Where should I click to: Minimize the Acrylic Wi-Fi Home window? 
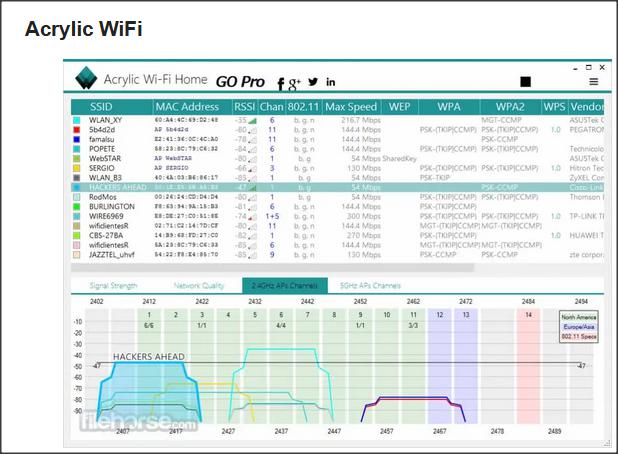[575, 68]
